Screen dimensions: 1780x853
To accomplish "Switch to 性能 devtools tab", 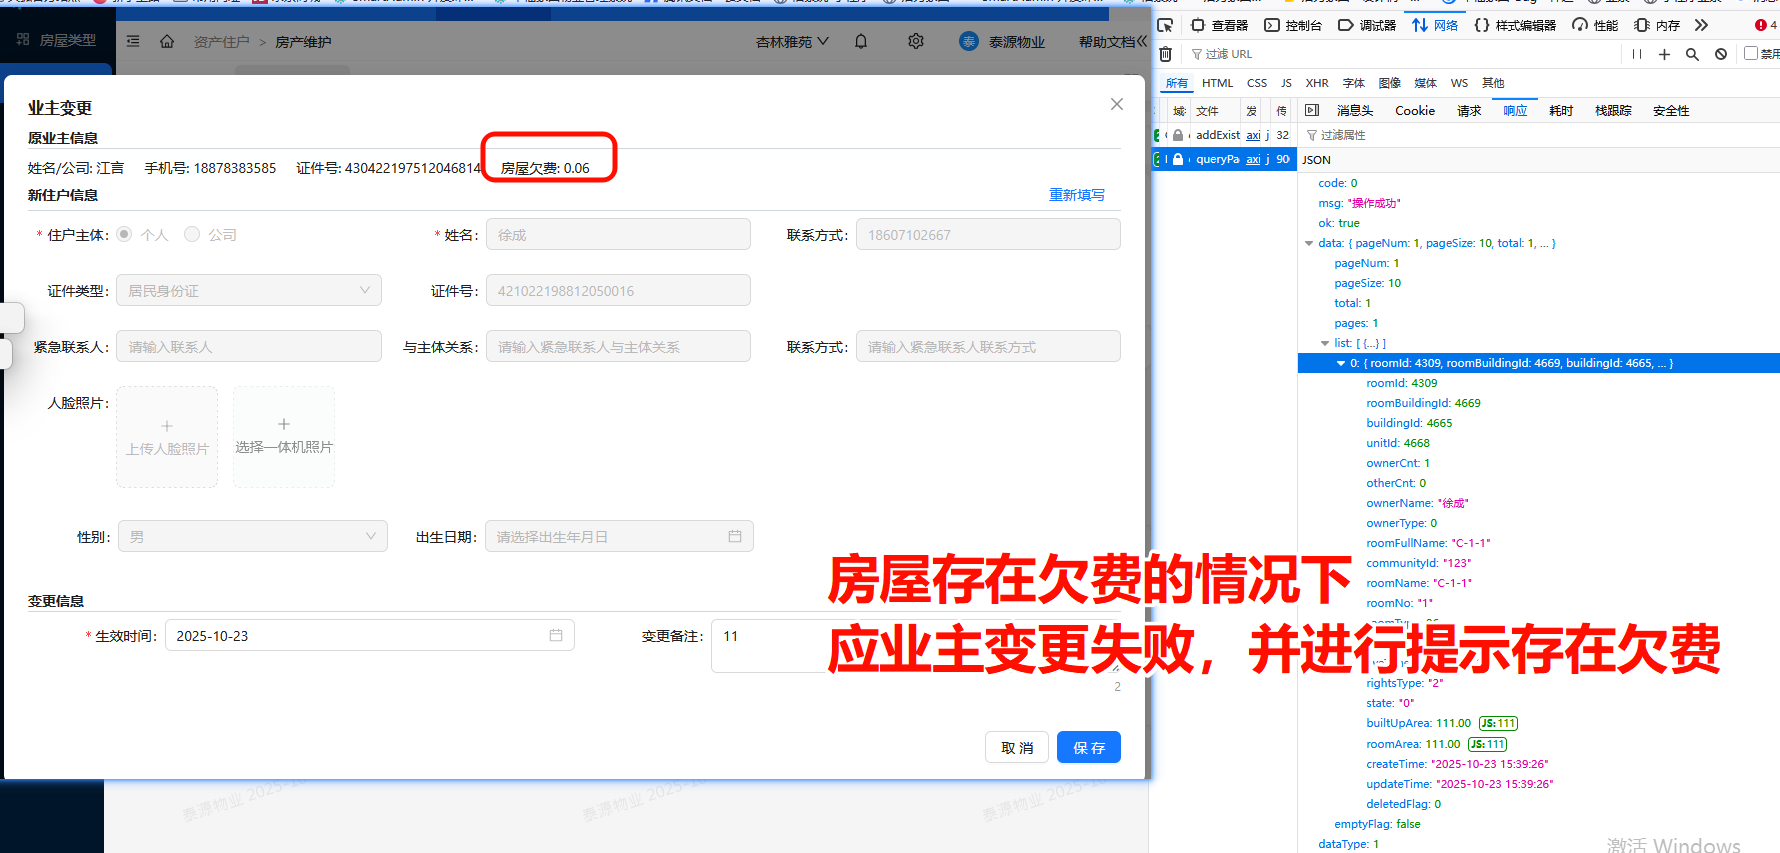I will [1595, 25].
